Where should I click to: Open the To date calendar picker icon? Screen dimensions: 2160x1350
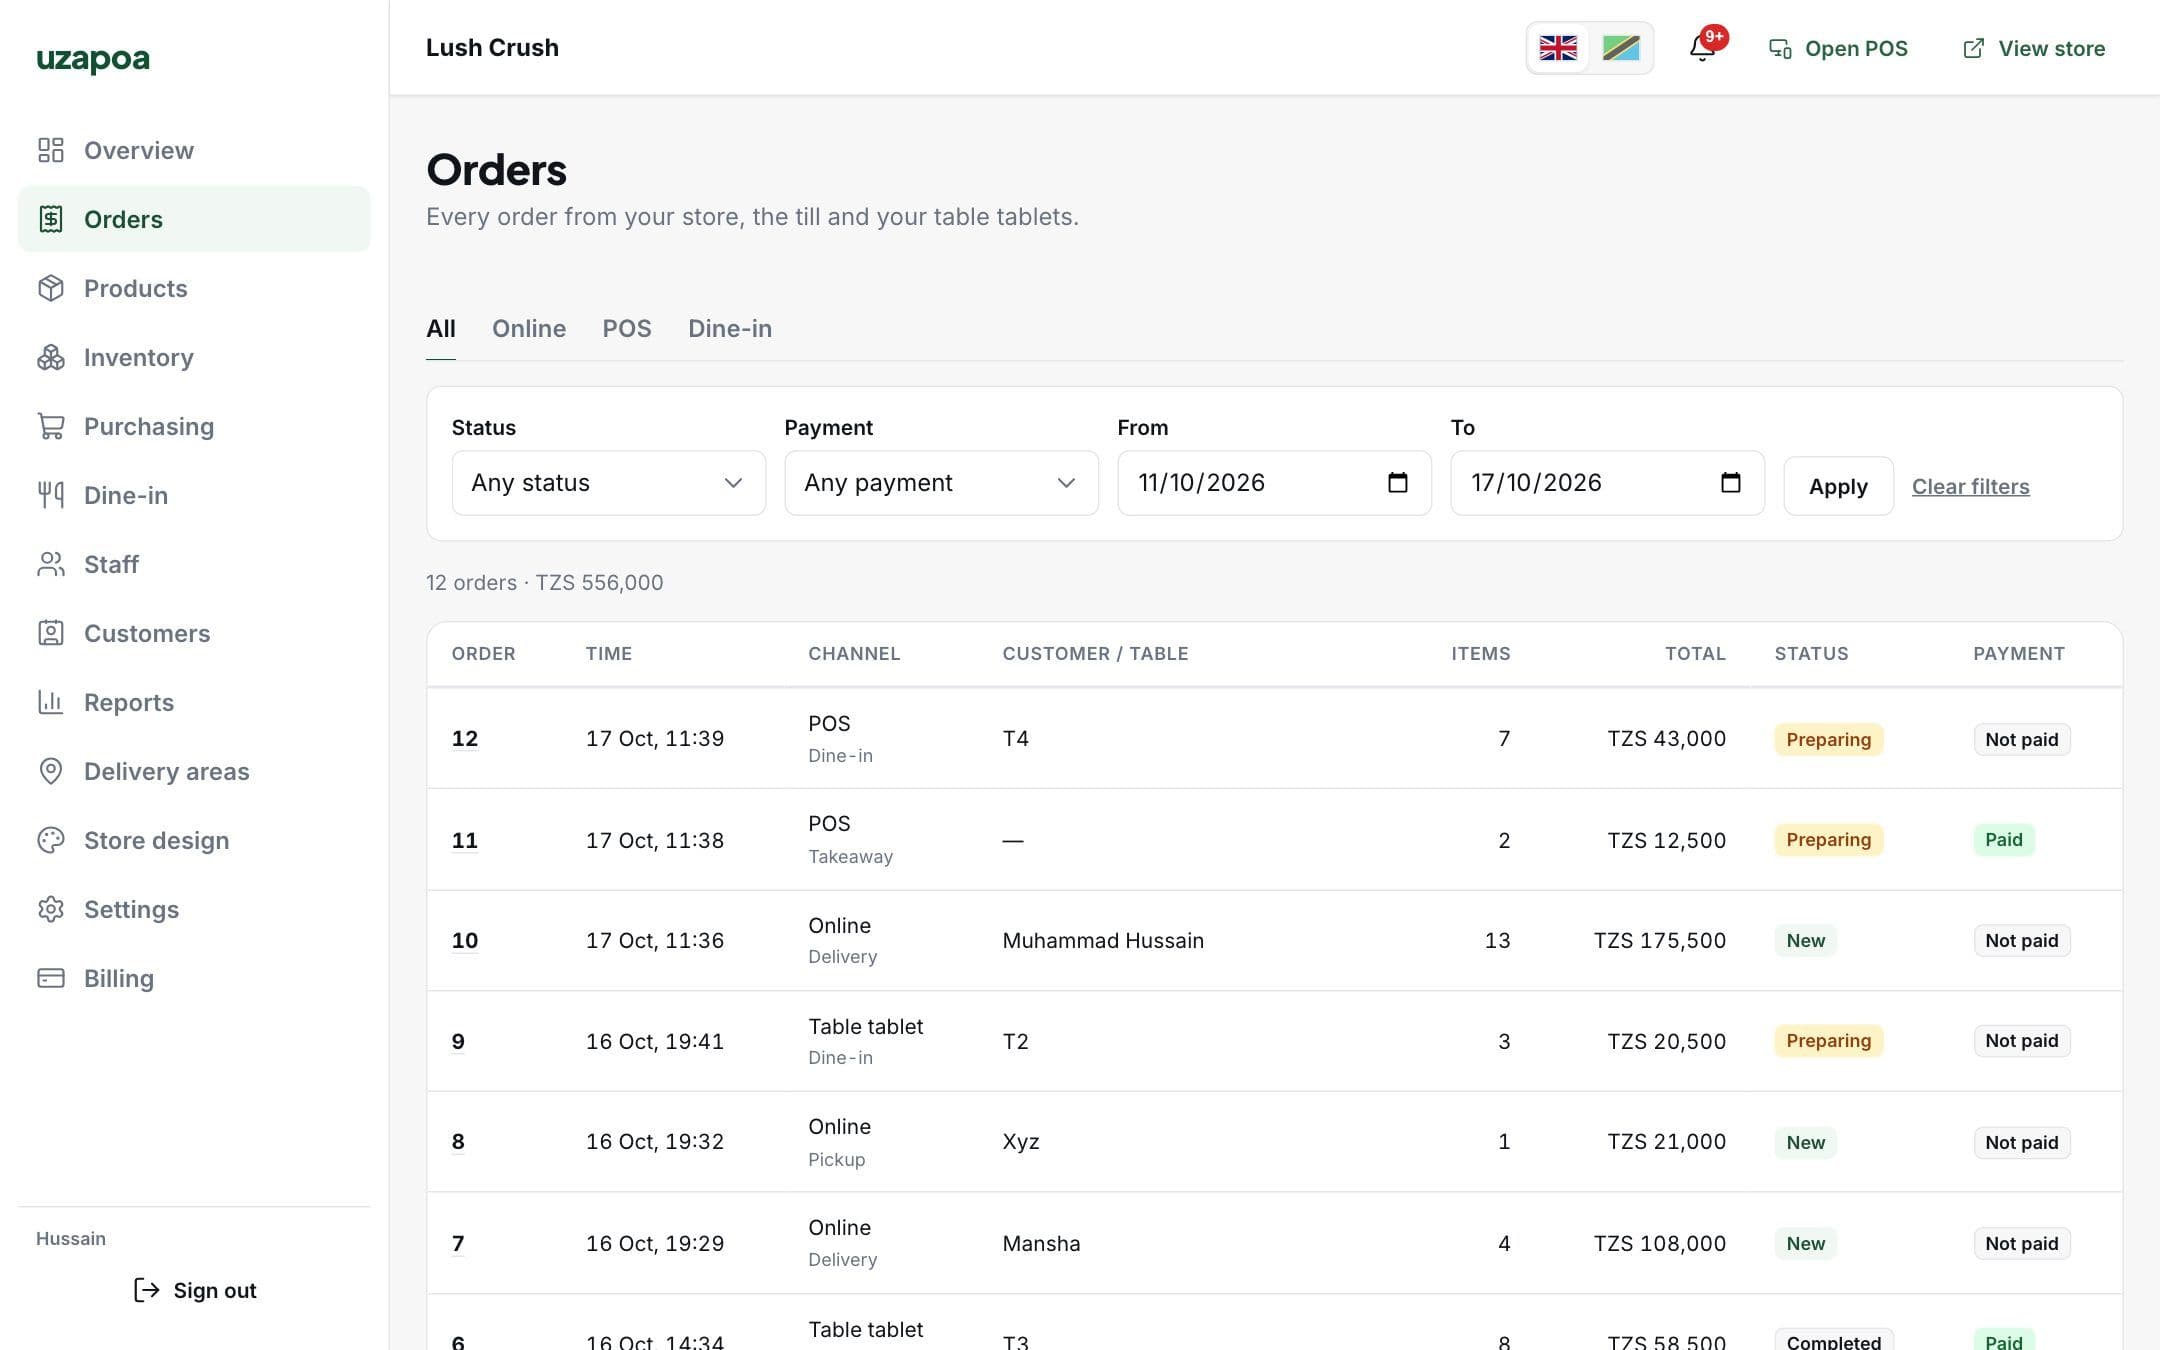[x=1731, y=483]
